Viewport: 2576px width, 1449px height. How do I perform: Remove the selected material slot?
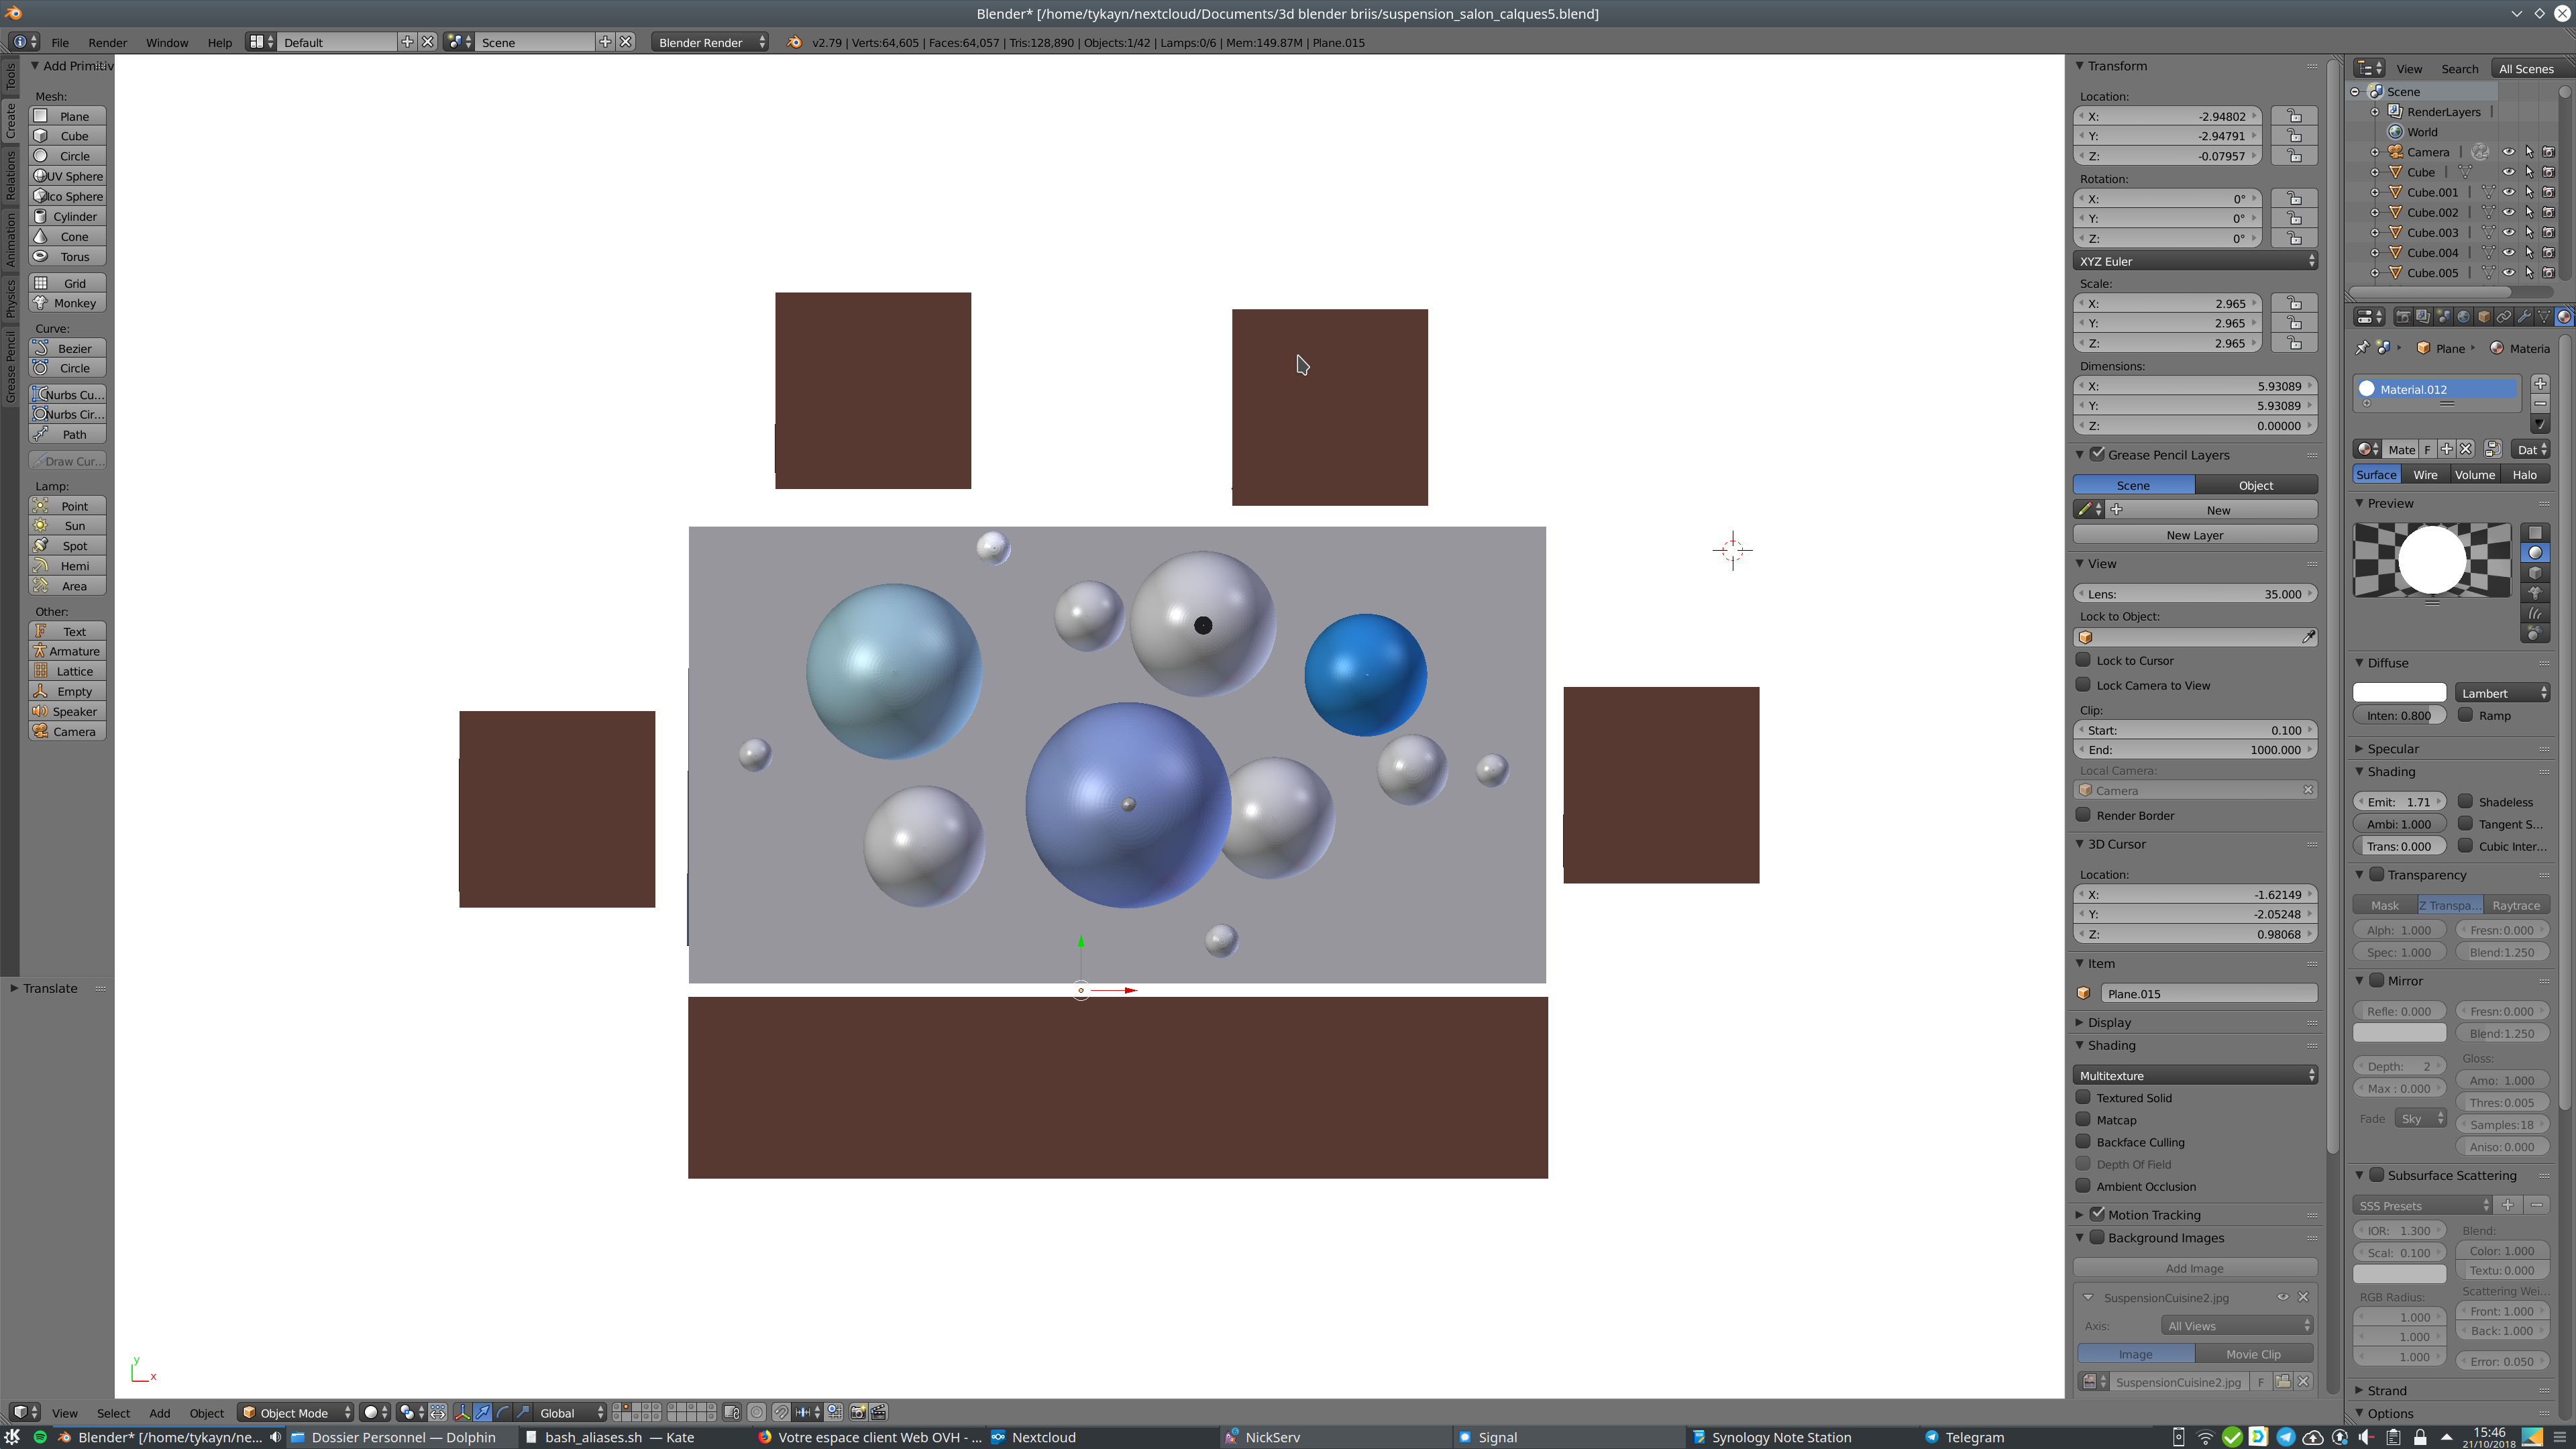[x=2540, y=404]
